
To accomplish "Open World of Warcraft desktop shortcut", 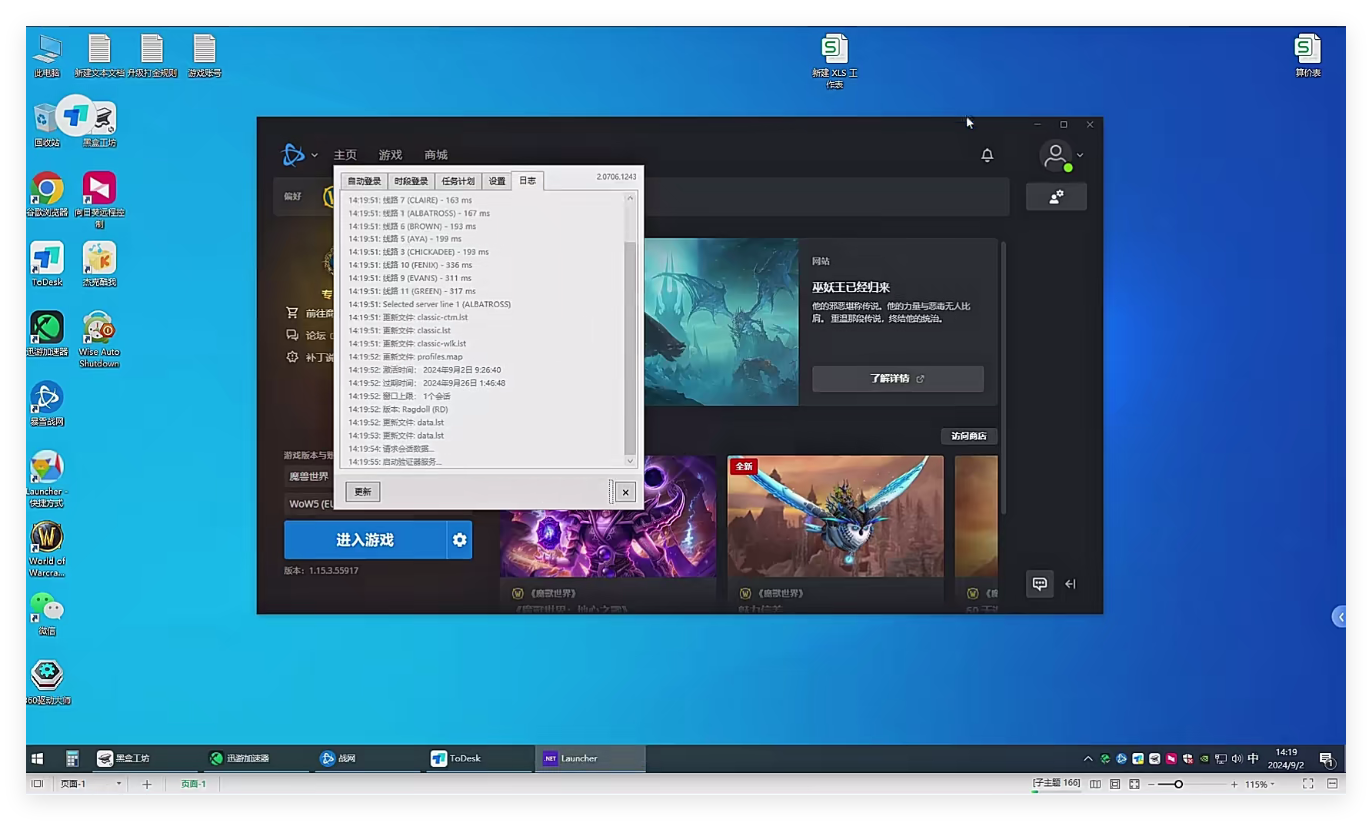I will click(47, 539).
